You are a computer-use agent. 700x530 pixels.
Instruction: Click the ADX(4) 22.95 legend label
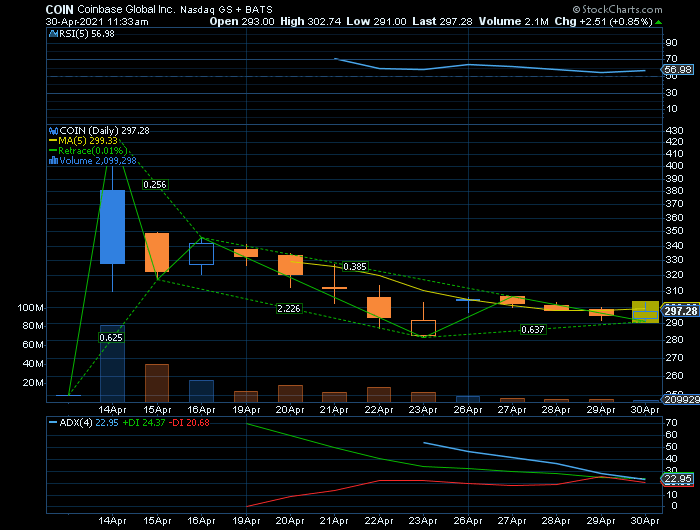(x=89, y=423)
